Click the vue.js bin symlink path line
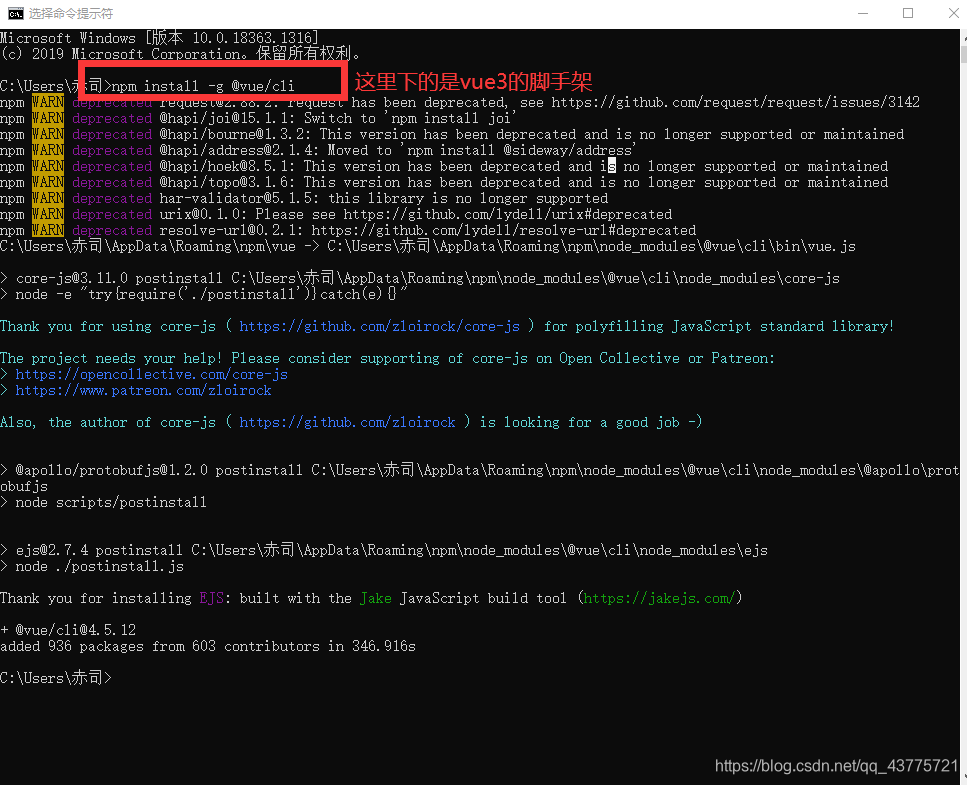The height and width of the screenshot is (785, 967). (428, 247)
